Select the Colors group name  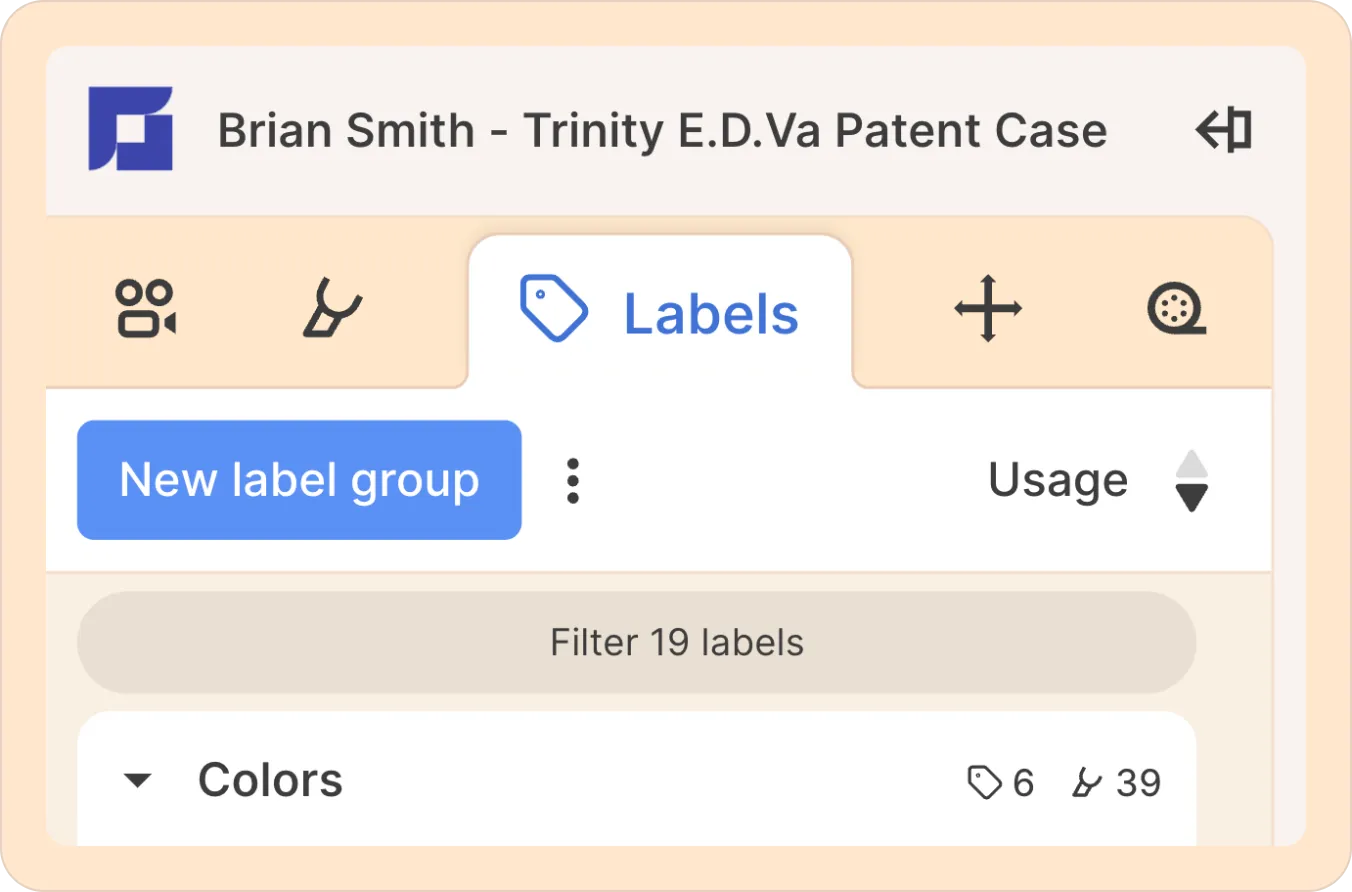tap(270, 781)
